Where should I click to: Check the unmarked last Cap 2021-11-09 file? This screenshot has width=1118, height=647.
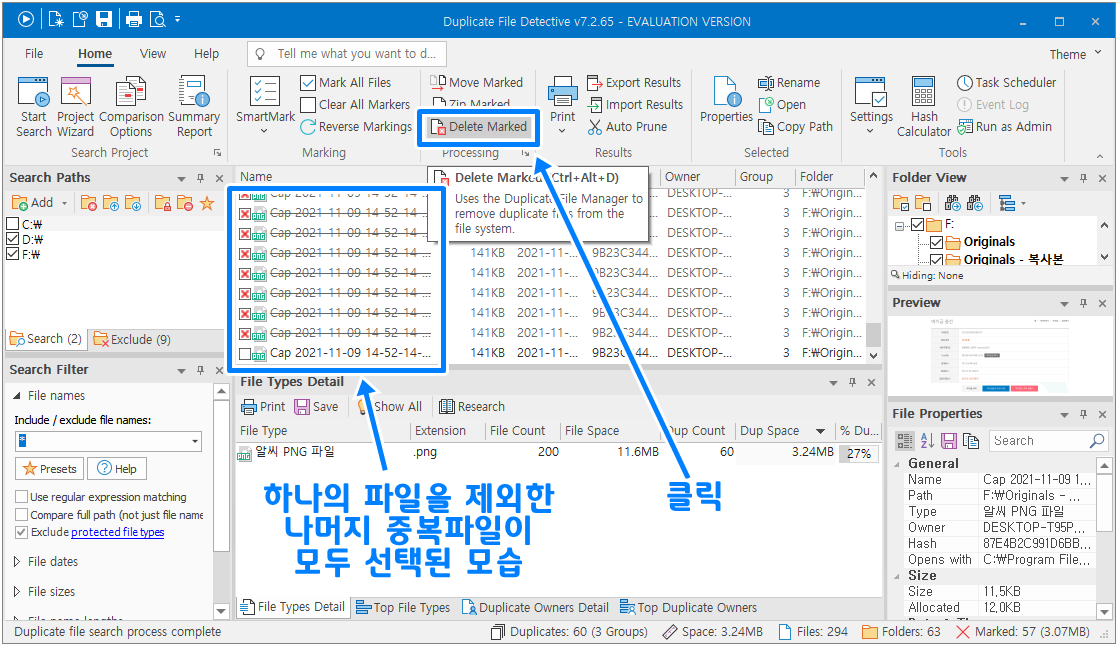coord(245,353)
